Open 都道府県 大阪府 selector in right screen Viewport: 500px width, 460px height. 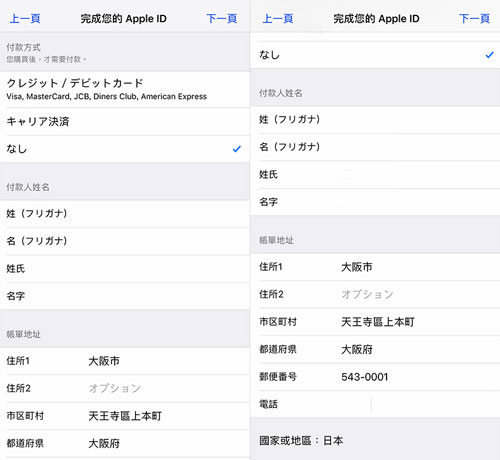pyautogui.click(x=375, y=349)
